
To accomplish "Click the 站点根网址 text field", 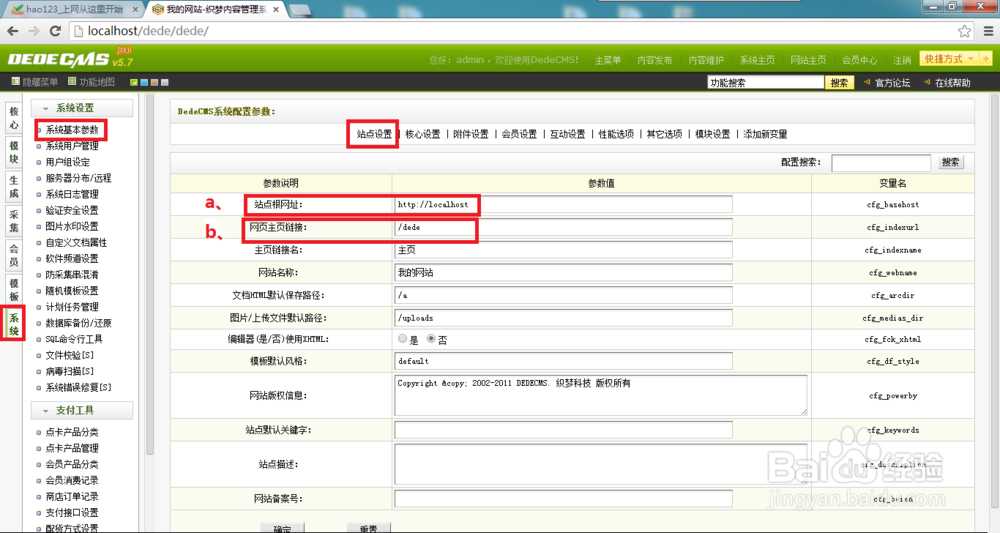I will pos(563,205).
